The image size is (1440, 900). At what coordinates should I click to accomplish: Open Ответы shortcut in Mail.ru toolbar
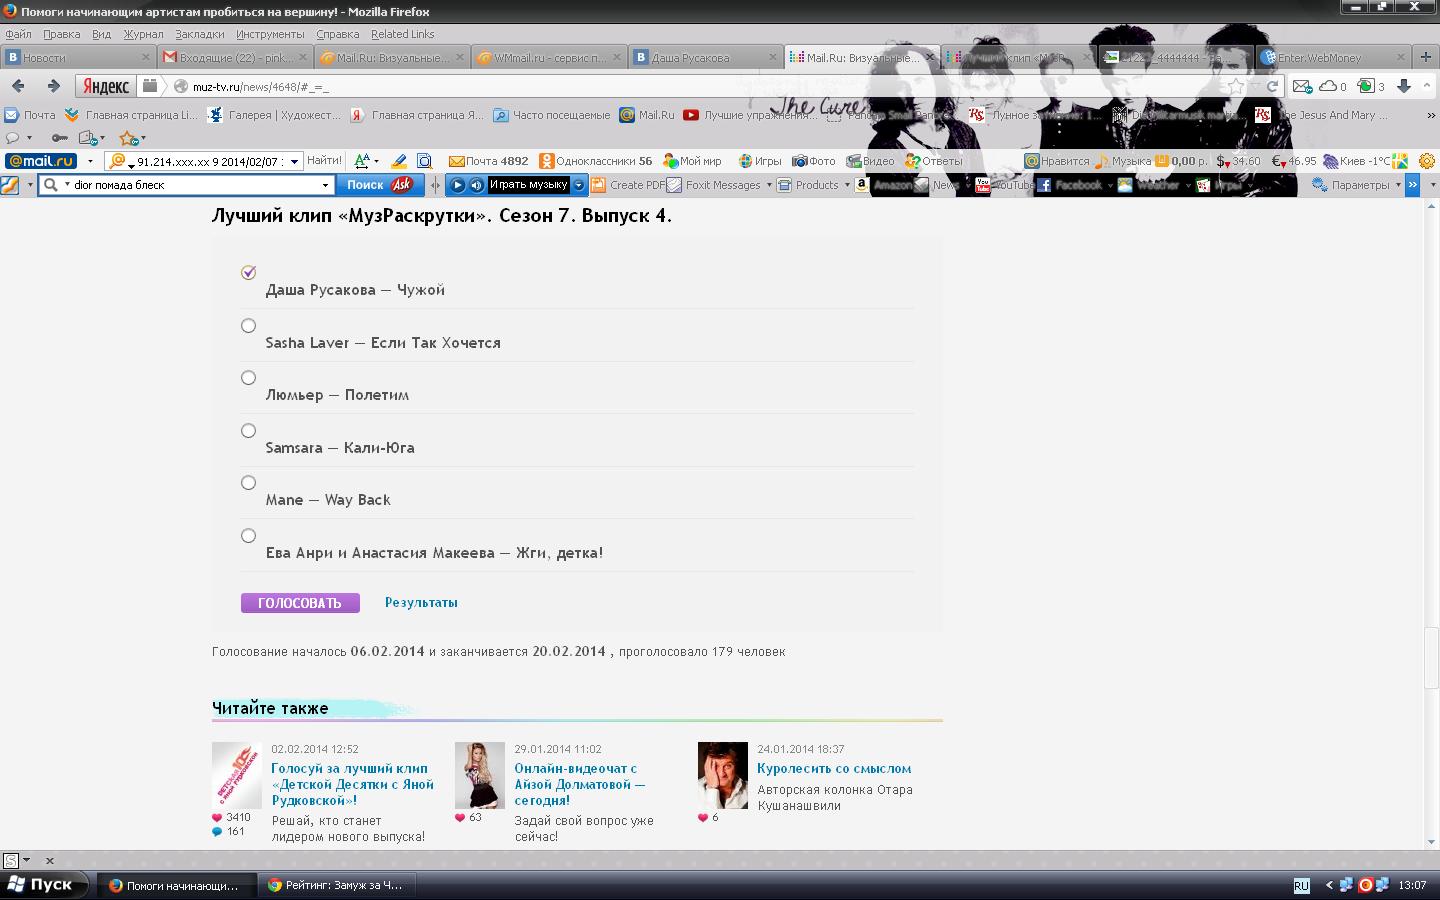coord(933,160)
